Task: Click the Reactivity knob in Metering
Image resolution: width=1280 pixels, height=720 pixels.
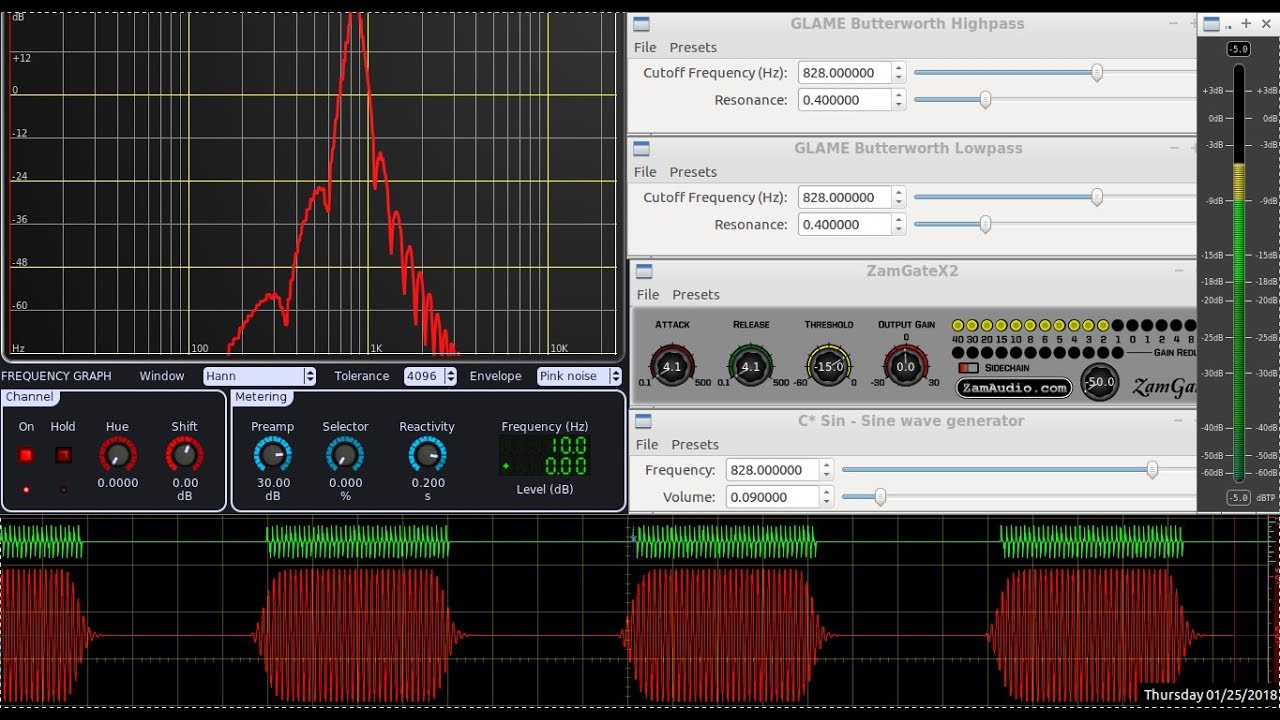Action: click(x=428, y=455)
